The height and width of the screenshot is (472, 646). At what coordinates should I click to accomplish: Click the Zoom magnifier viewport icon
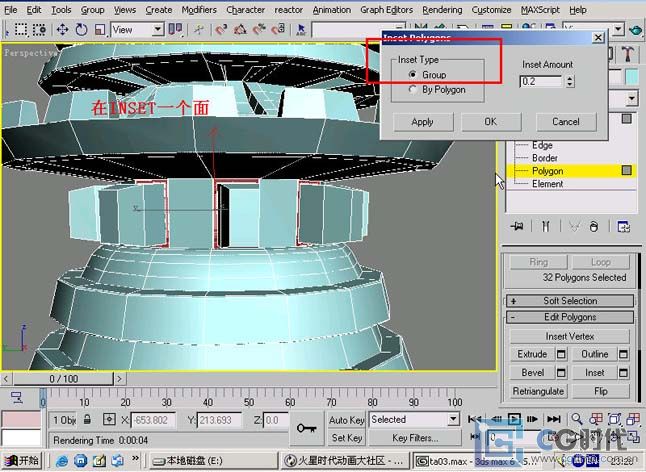pos(577,419)
